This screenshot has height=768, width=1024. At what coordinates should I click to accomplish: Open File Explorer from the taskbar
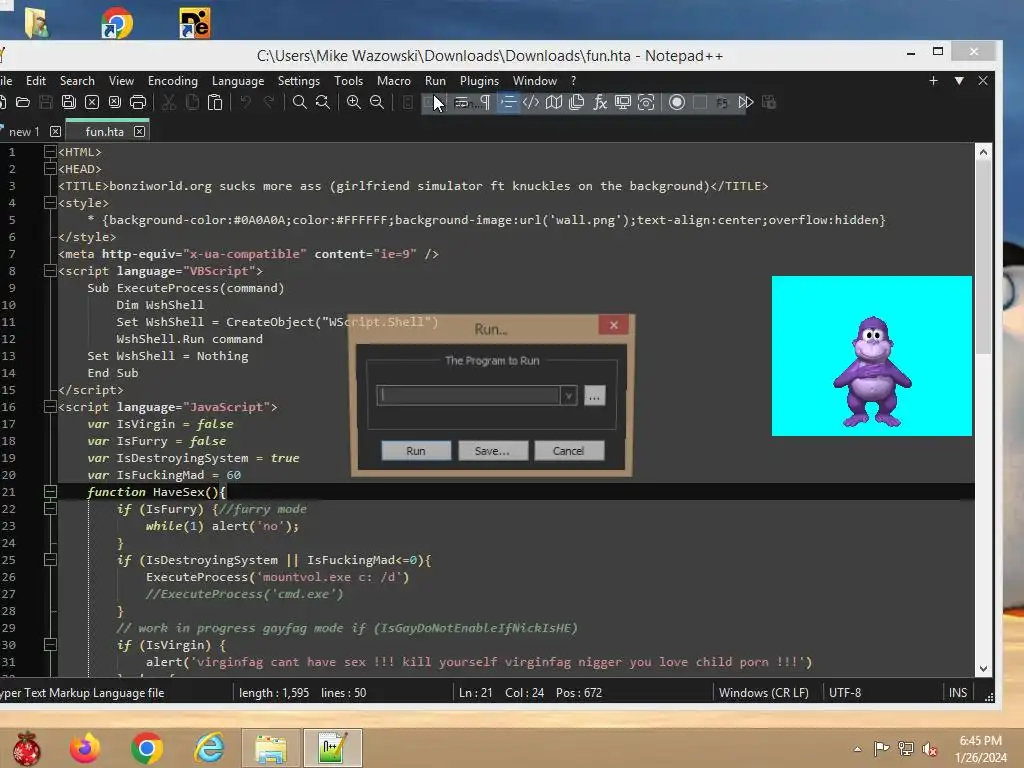tap(270, 749)
